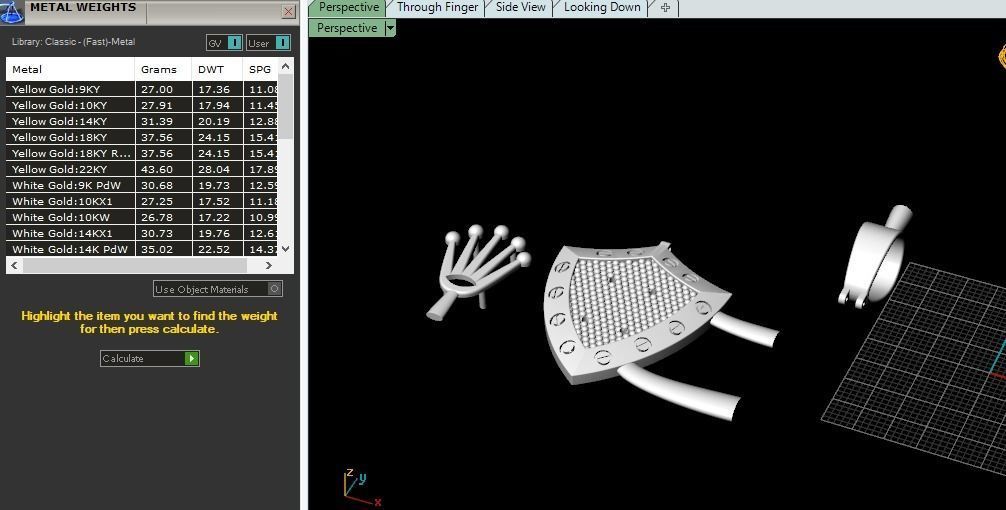Click the Library: Classic - (Fast)-Metal label
Screen dimensions: 1006x510
pos(73,42)
